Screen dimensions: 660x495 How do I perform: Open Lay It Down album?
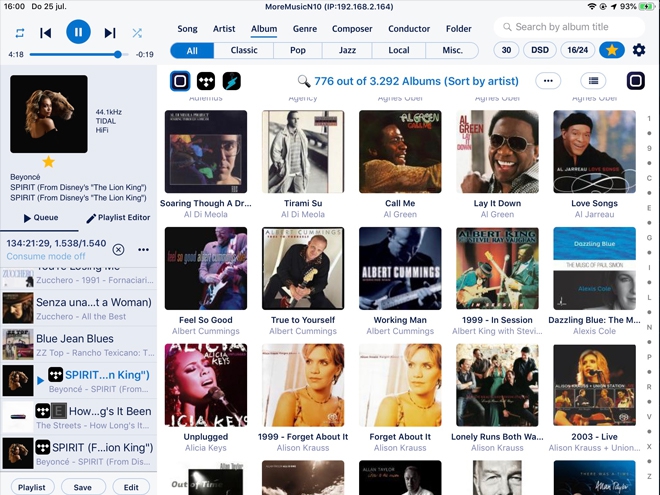[498, 152]
